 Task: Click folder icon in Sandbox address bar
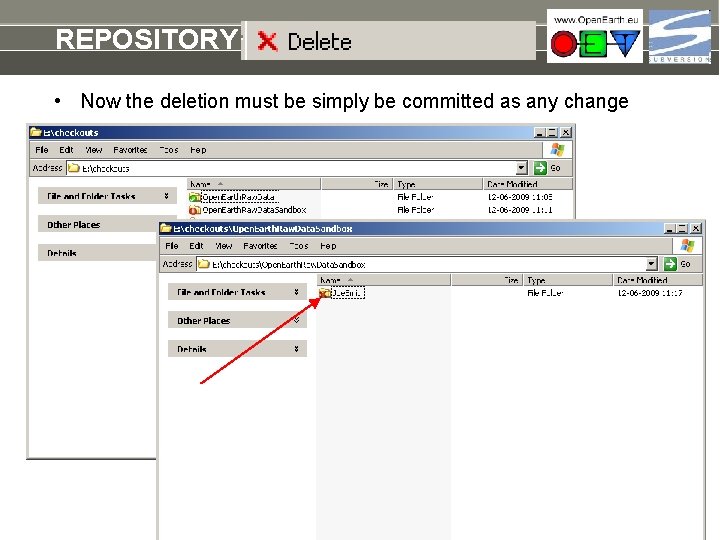[x=204, y=264]
